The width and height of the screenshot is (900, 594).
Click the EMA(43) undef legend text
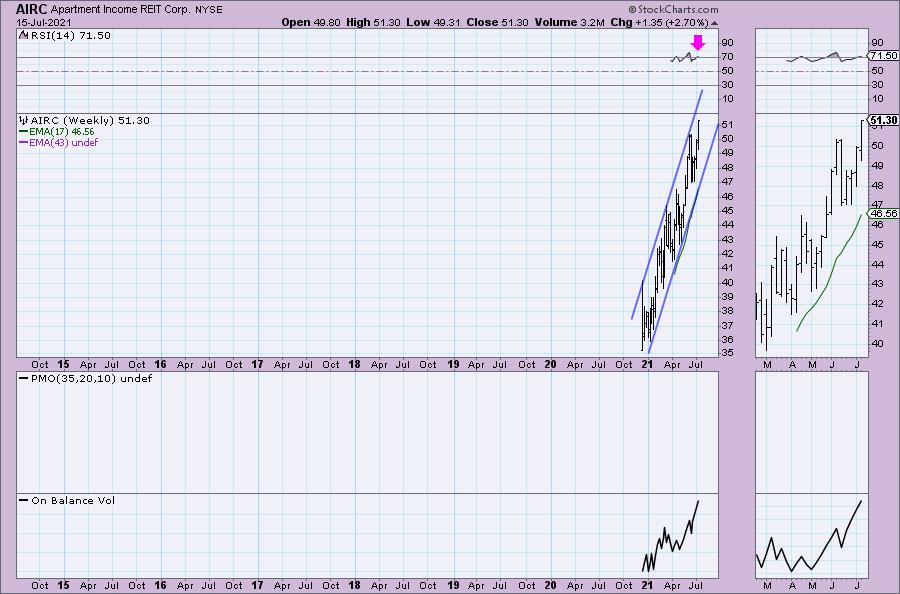tap(63, 142)
